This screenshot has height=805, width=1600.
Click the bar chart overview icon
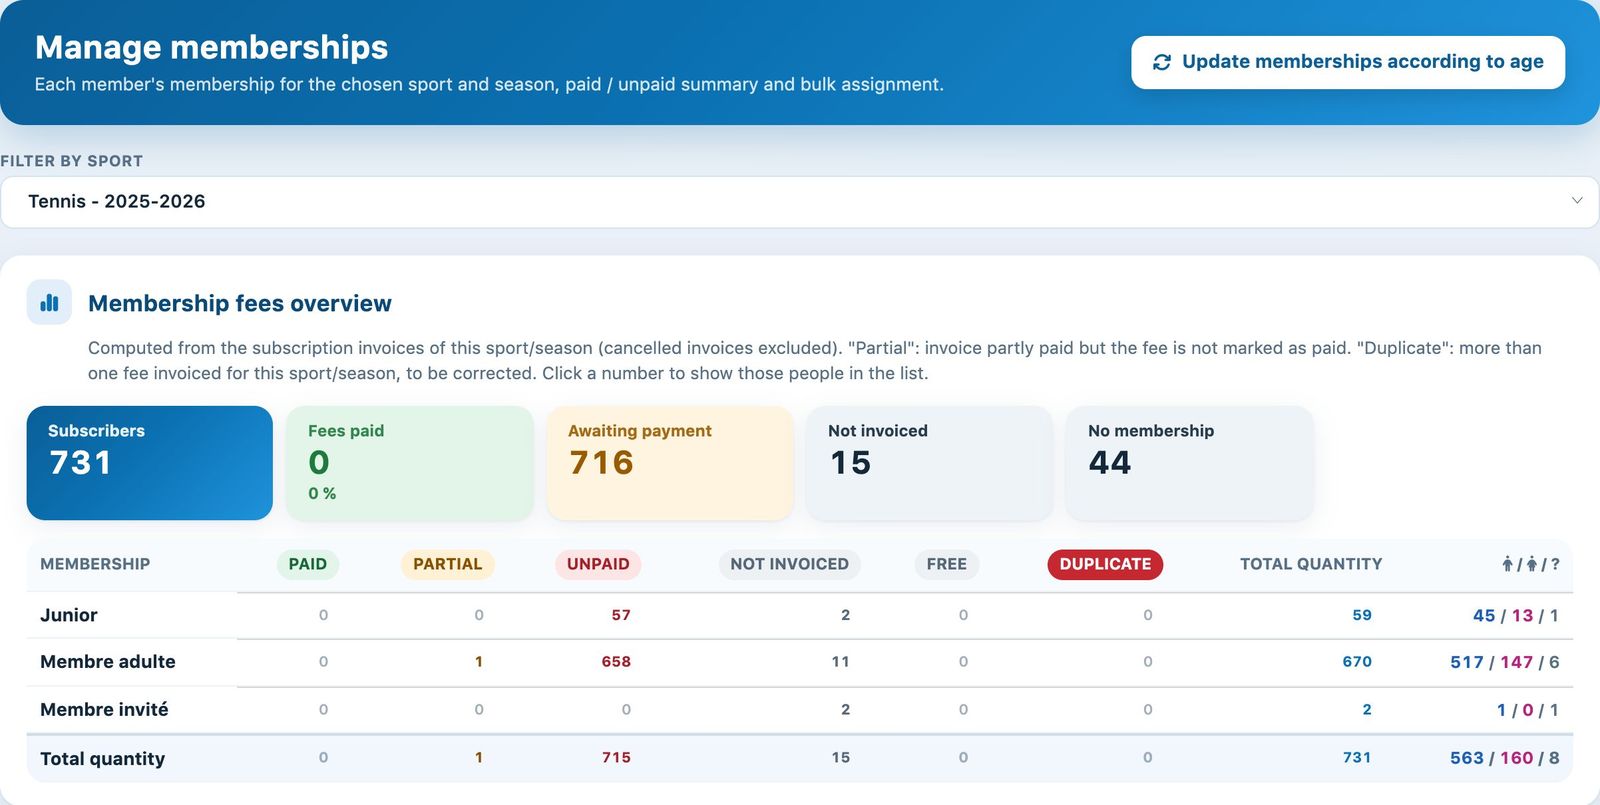(x=49, y=302)
